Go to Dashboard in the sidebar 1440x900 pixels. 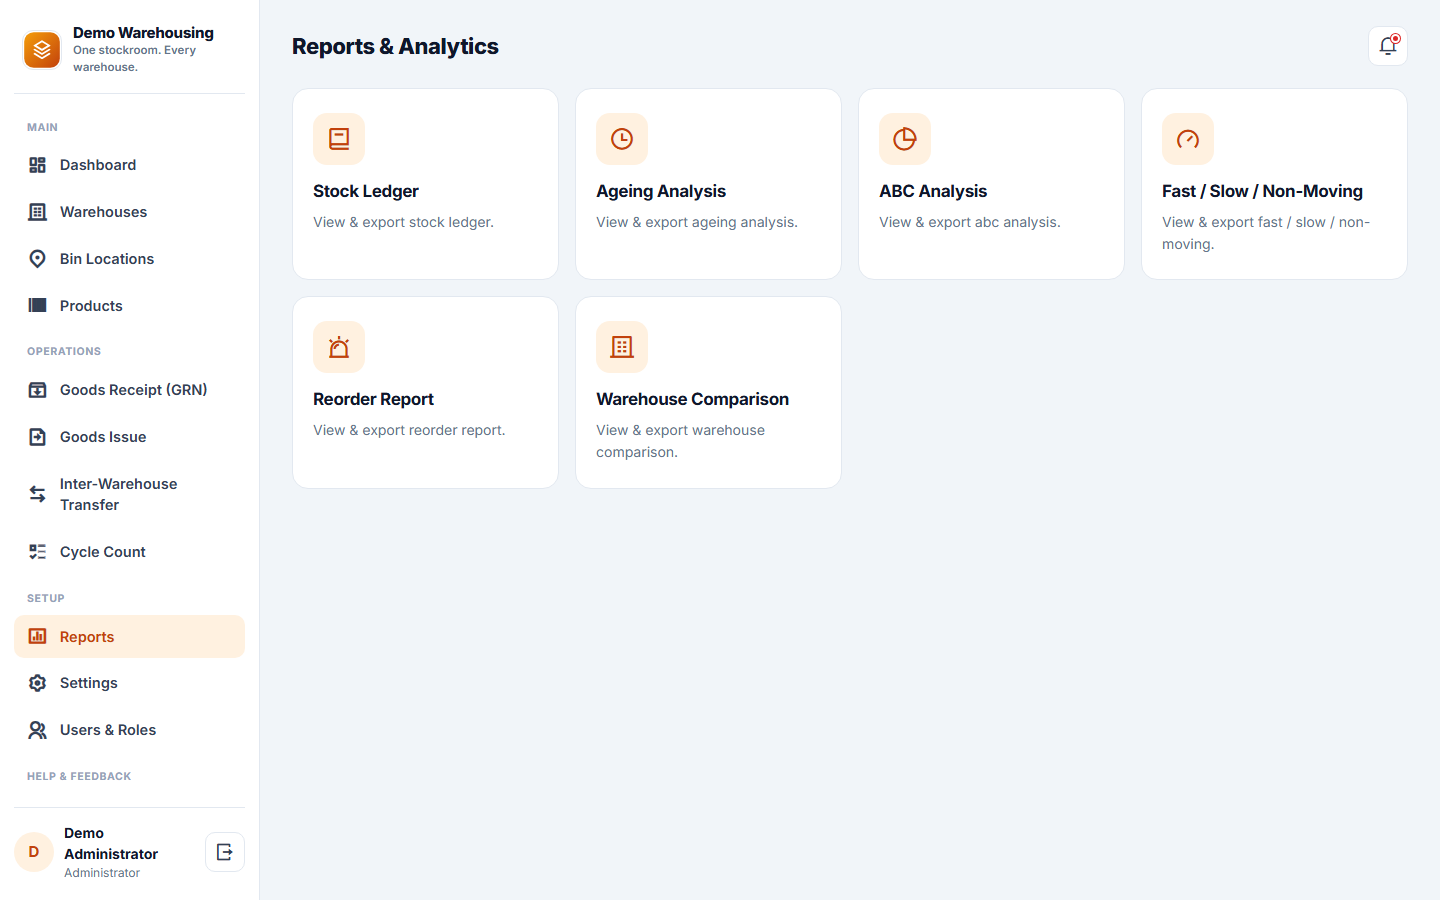129,165
